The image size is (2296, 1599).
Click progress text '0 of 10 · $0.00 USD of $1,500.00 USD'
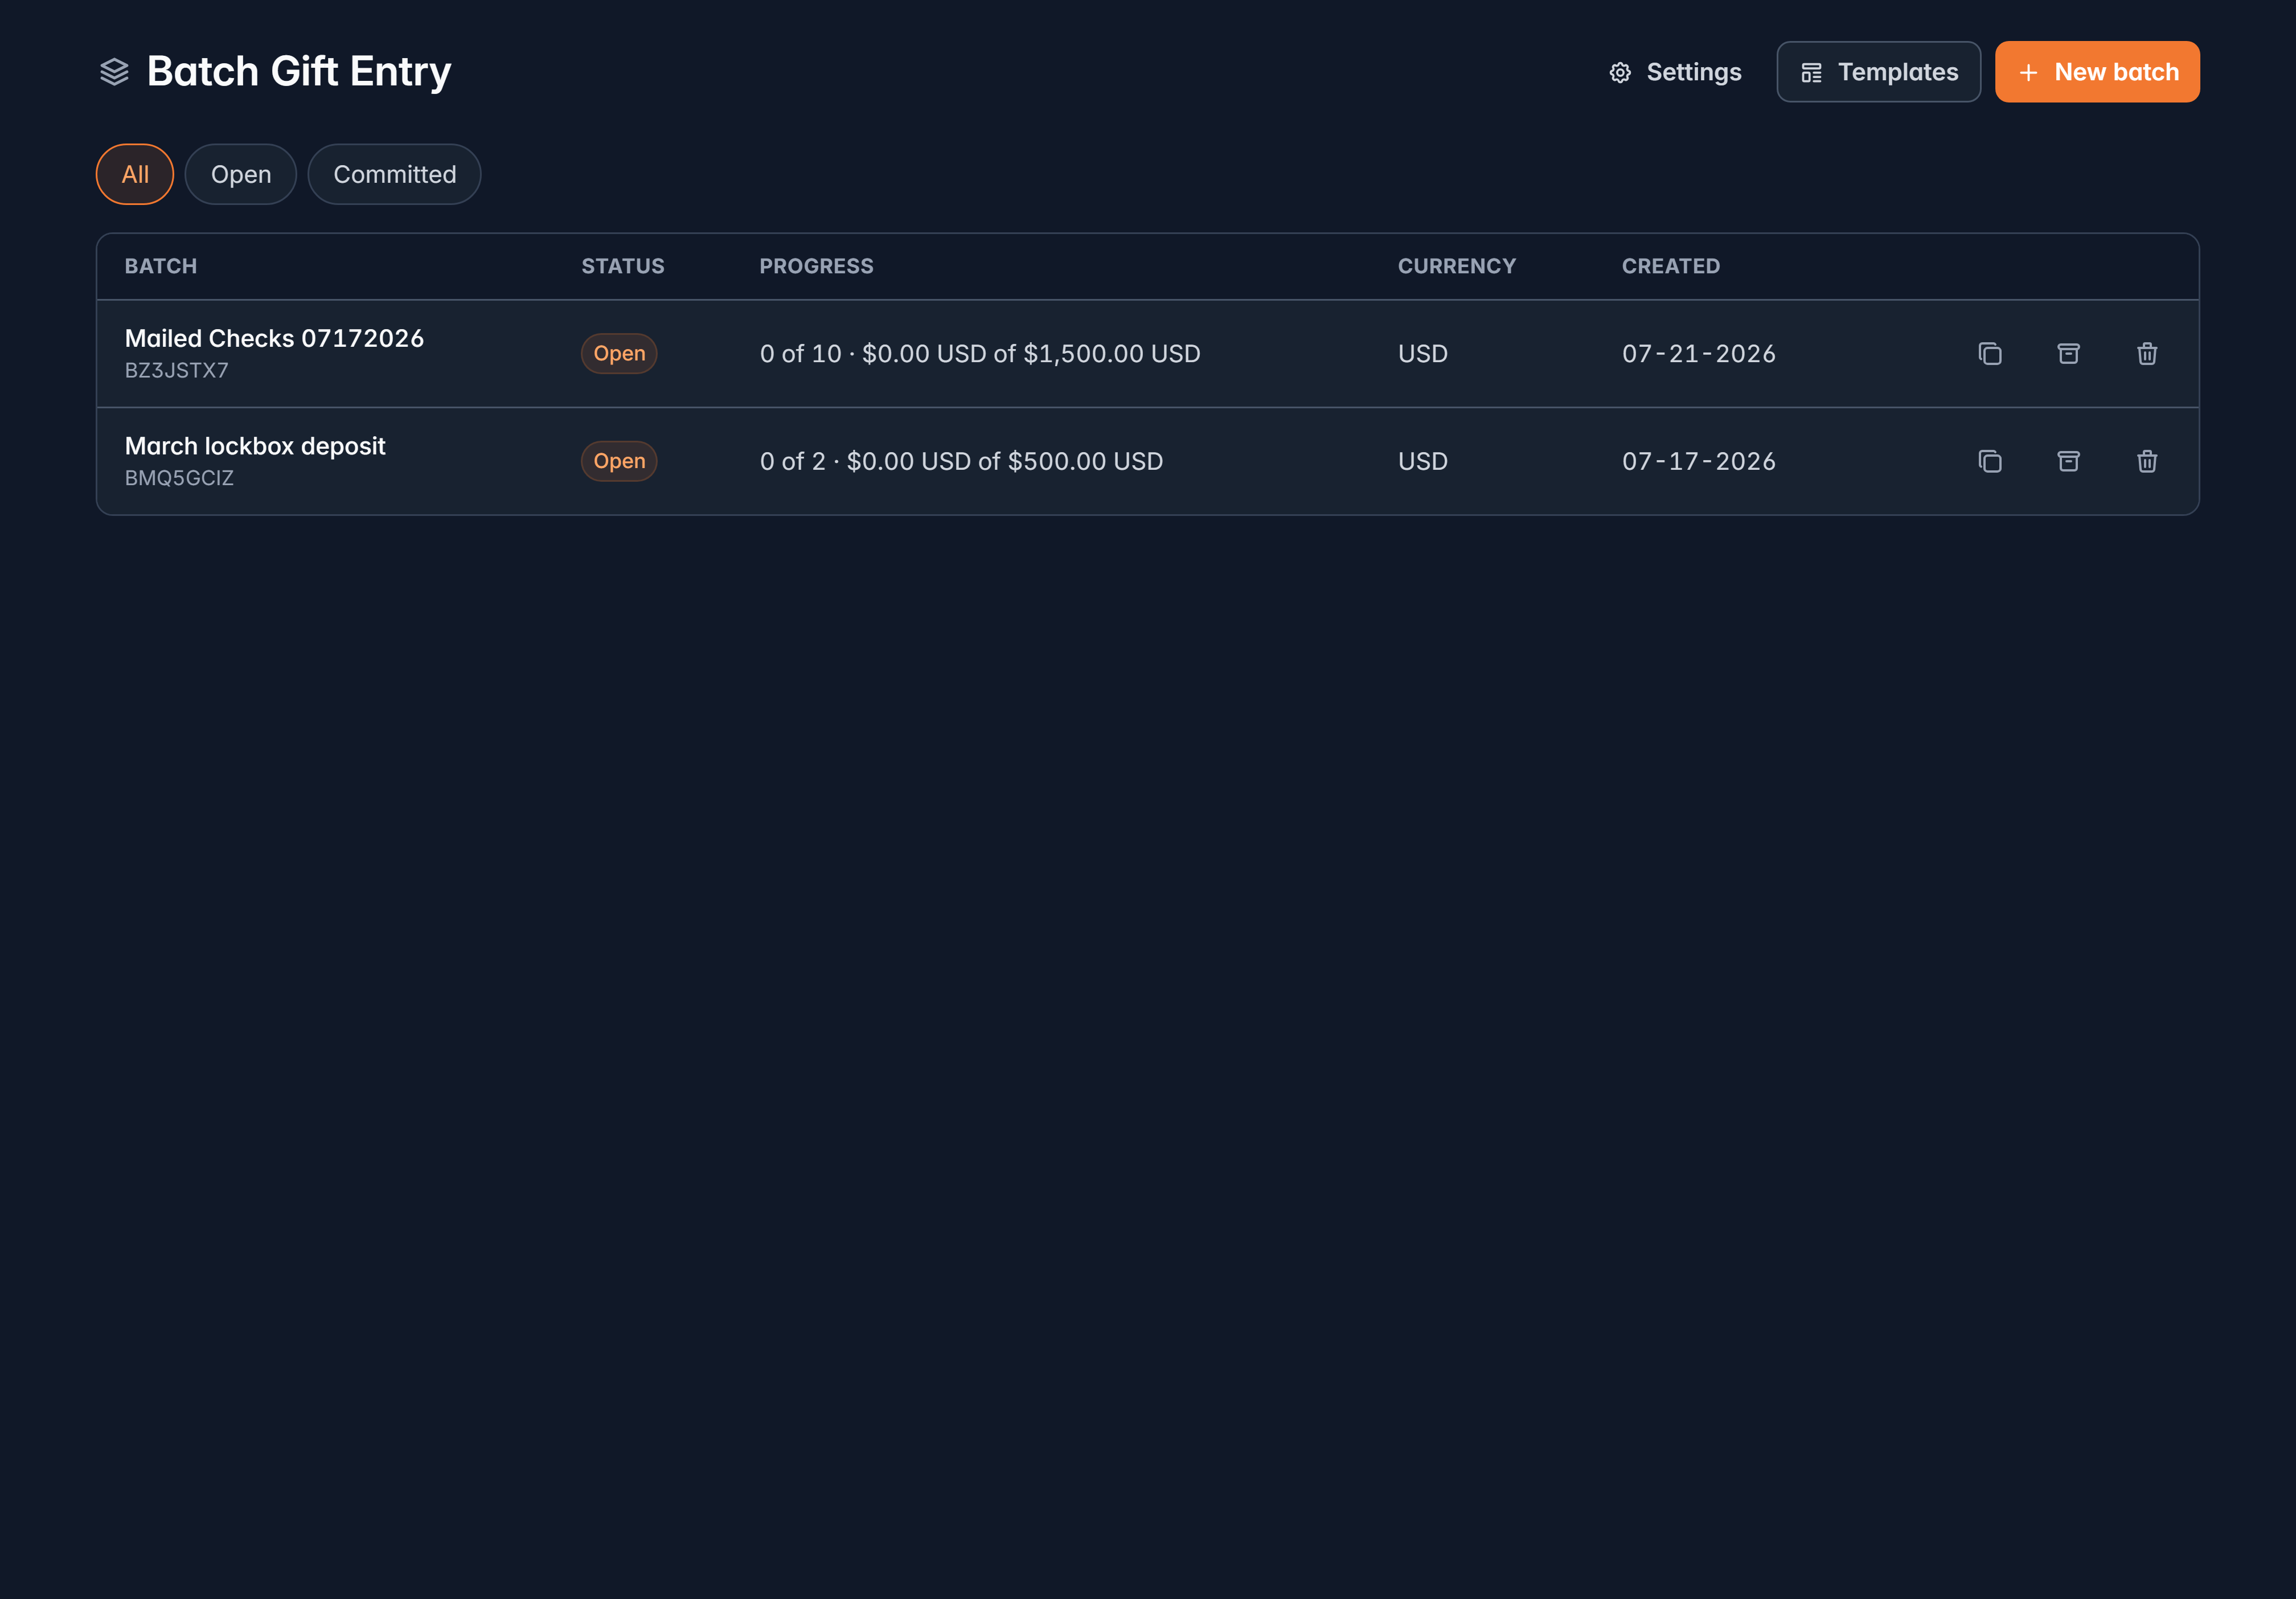[x=980, y=354]
